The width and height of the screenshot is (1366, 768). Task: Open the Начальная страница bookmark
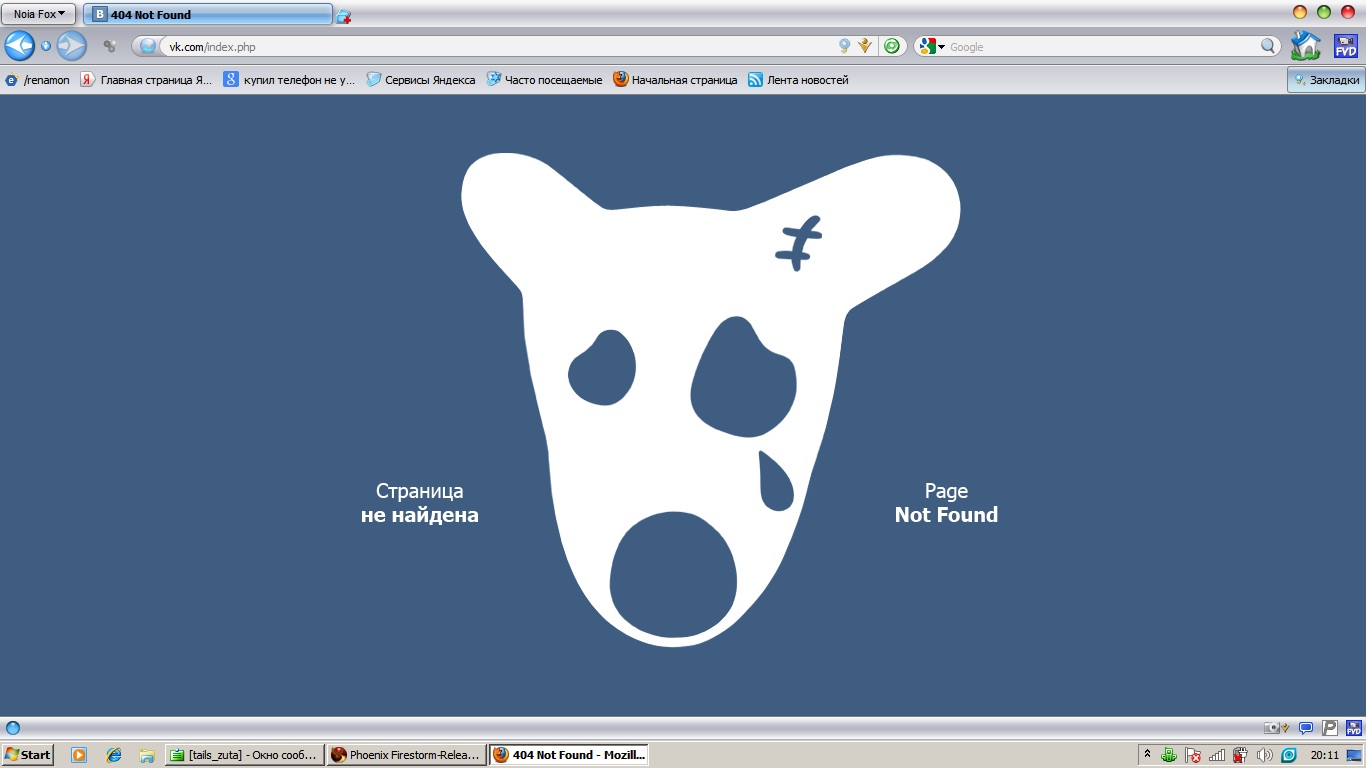pyautogui.click(x=675, y=80)
